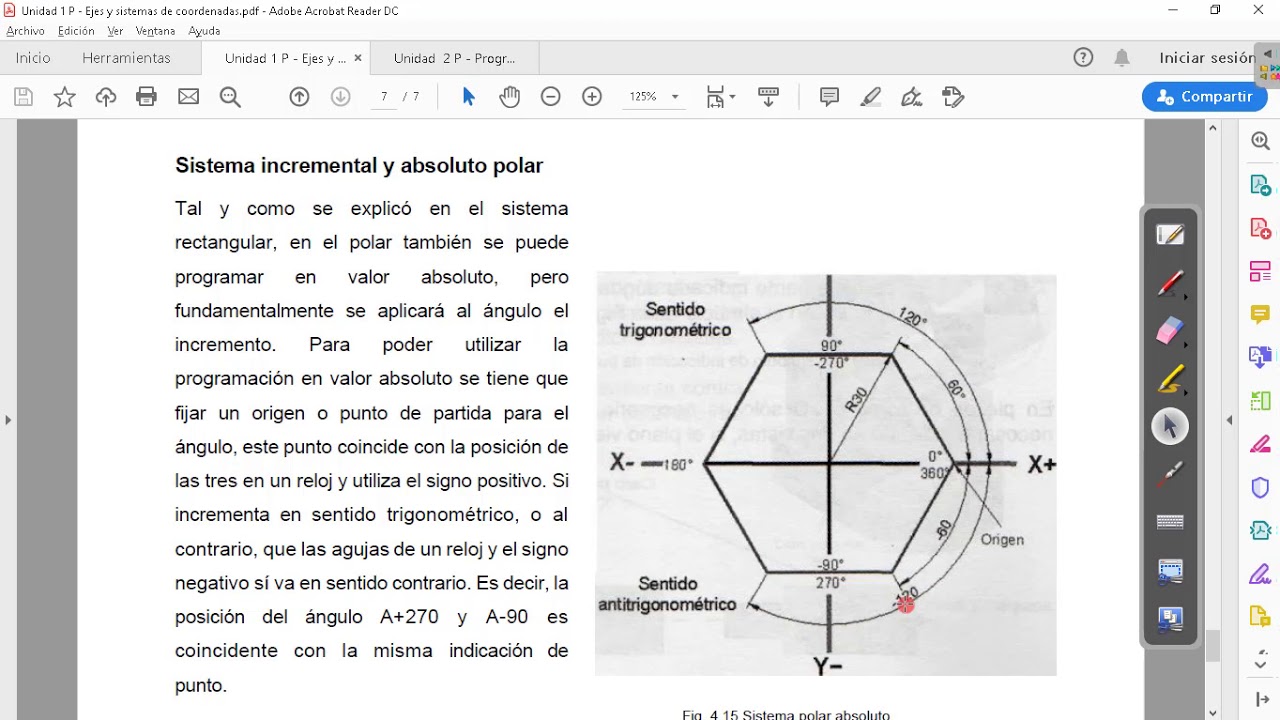Switch to the Inicio tab
The width and height of the screenshot is (1280, 720).
point(33,58)
